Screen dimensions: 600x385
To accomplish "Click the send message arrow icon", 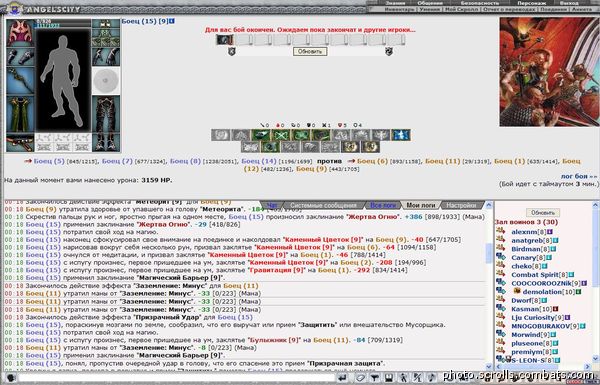I will click(x=343, y=378).
